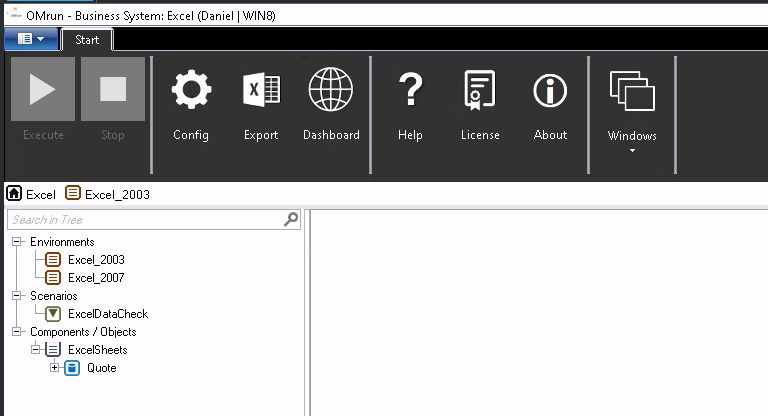
Task: Open Help question mark icon
Action: (410, 89)
